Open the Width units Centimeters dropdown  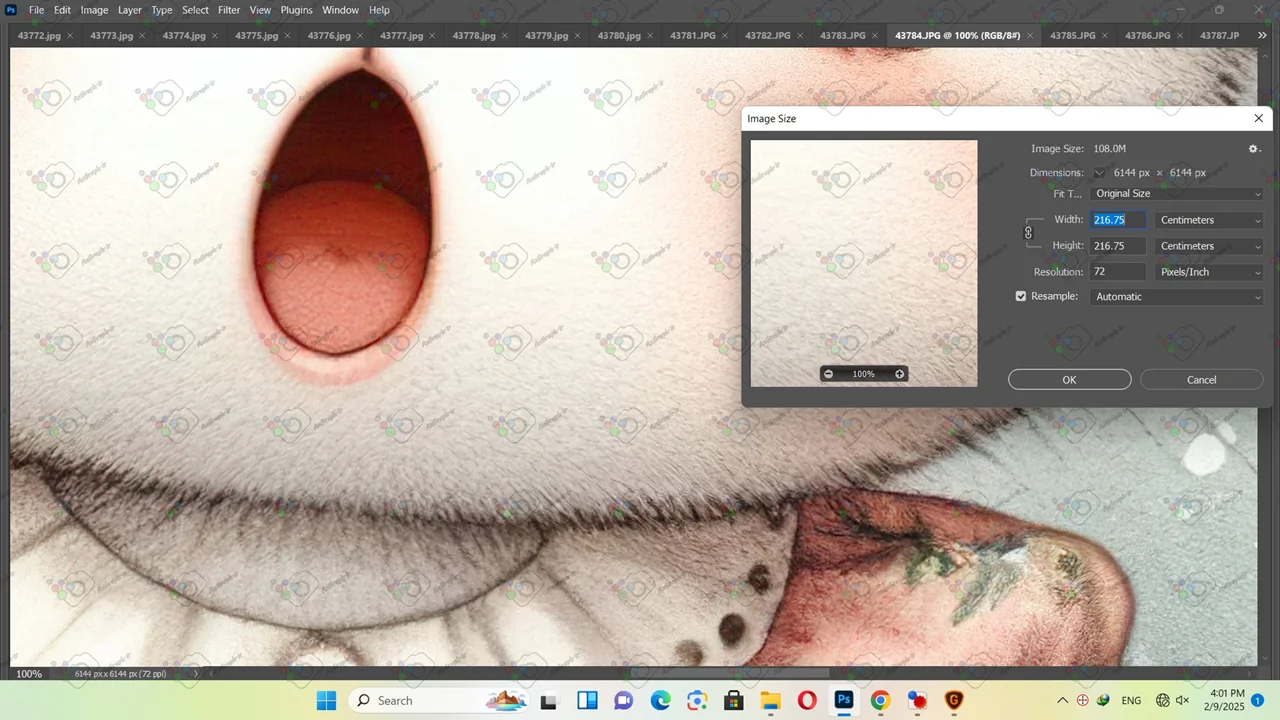[x=1209, y=220]
